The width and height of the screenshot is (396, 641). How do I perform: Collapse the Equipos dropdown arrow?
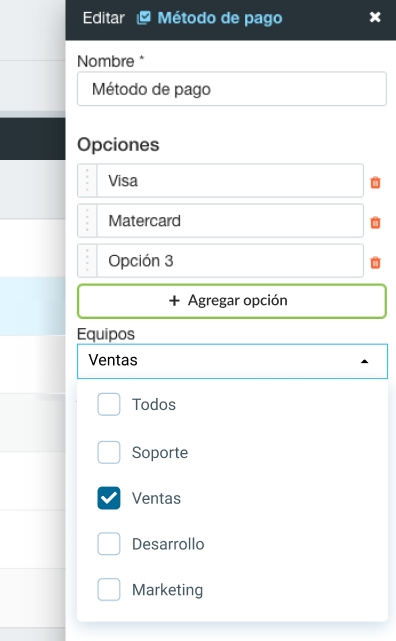coord(365,361)
